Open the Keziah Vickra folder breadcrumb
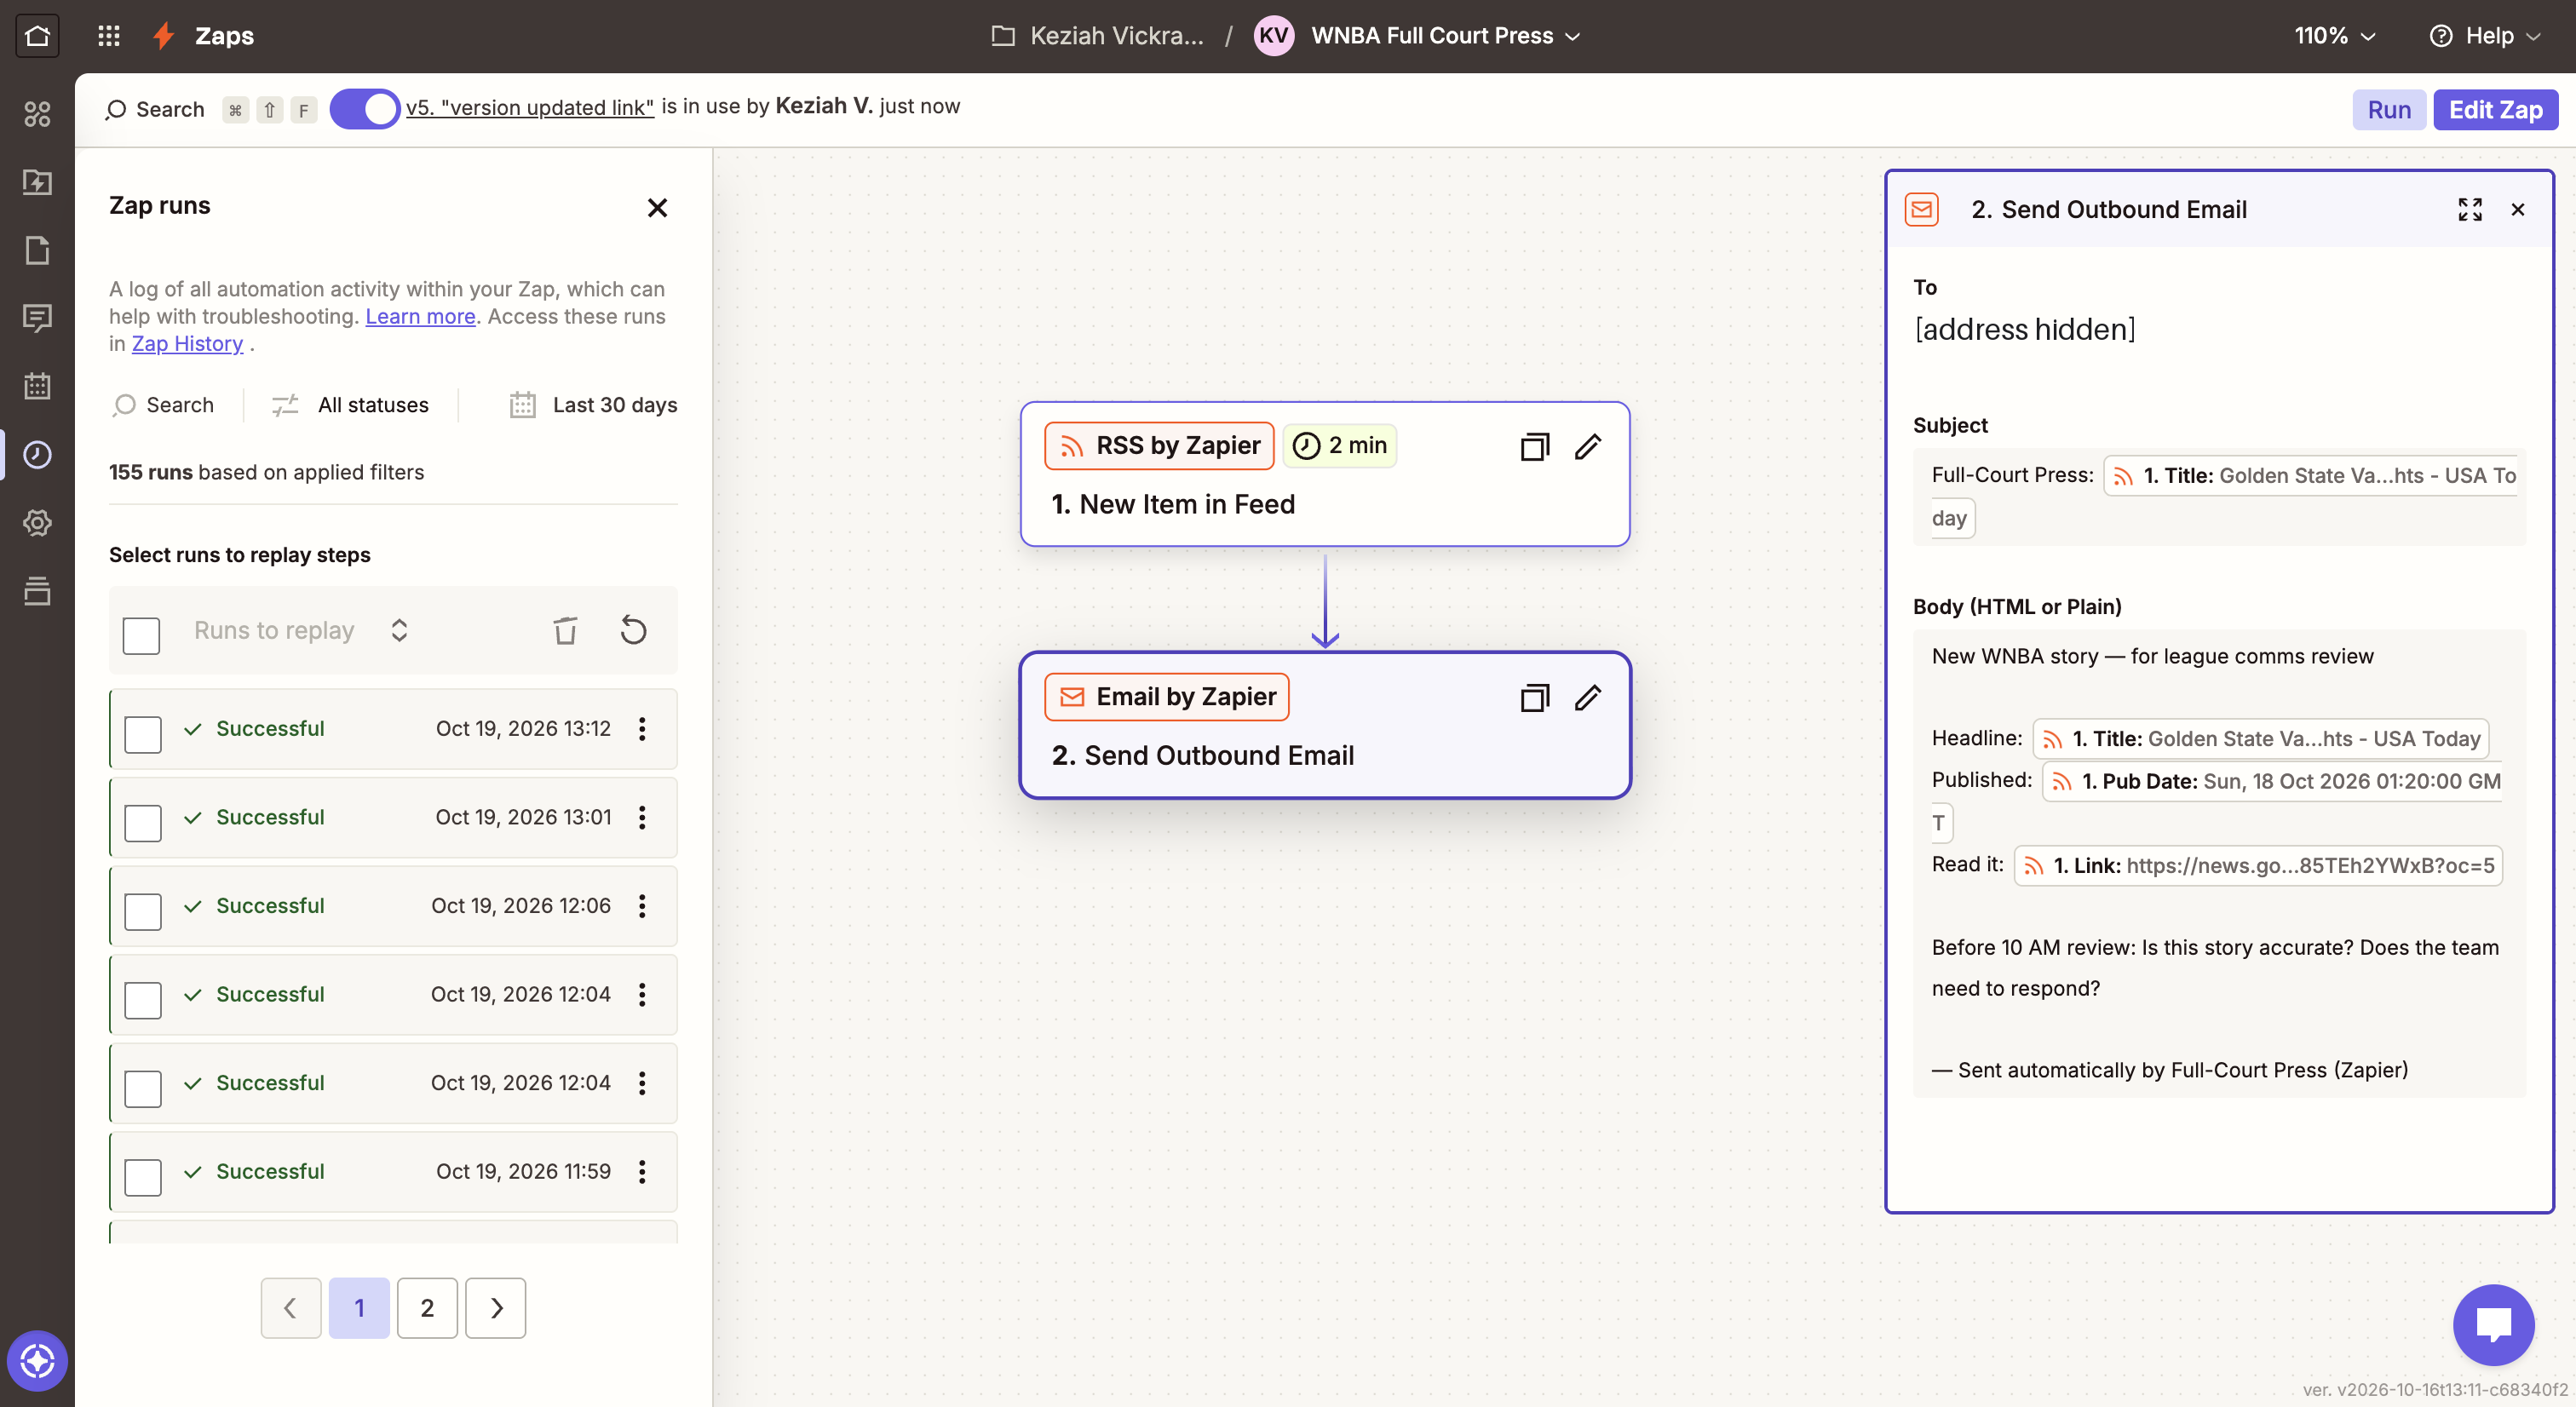Image resolution: width=2576 pixels, height=1407 pixels. (1098, 36)
